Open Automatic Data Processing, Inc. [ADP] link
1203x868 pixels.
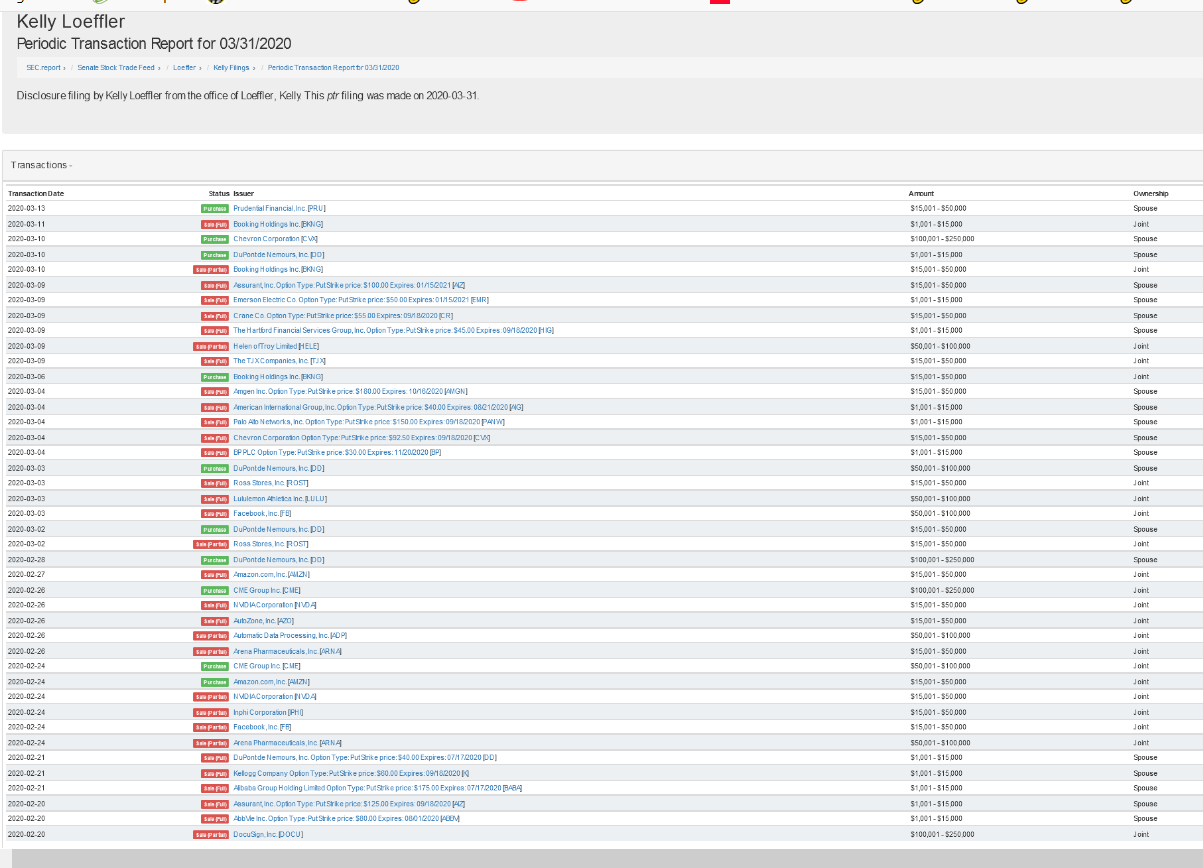click(x=288, y=636)
